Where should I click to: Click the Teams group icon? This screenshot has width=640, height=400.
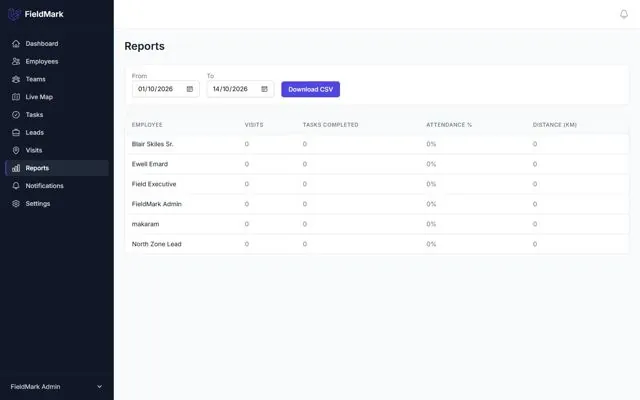pyautogui.click(x=16, y=79)
